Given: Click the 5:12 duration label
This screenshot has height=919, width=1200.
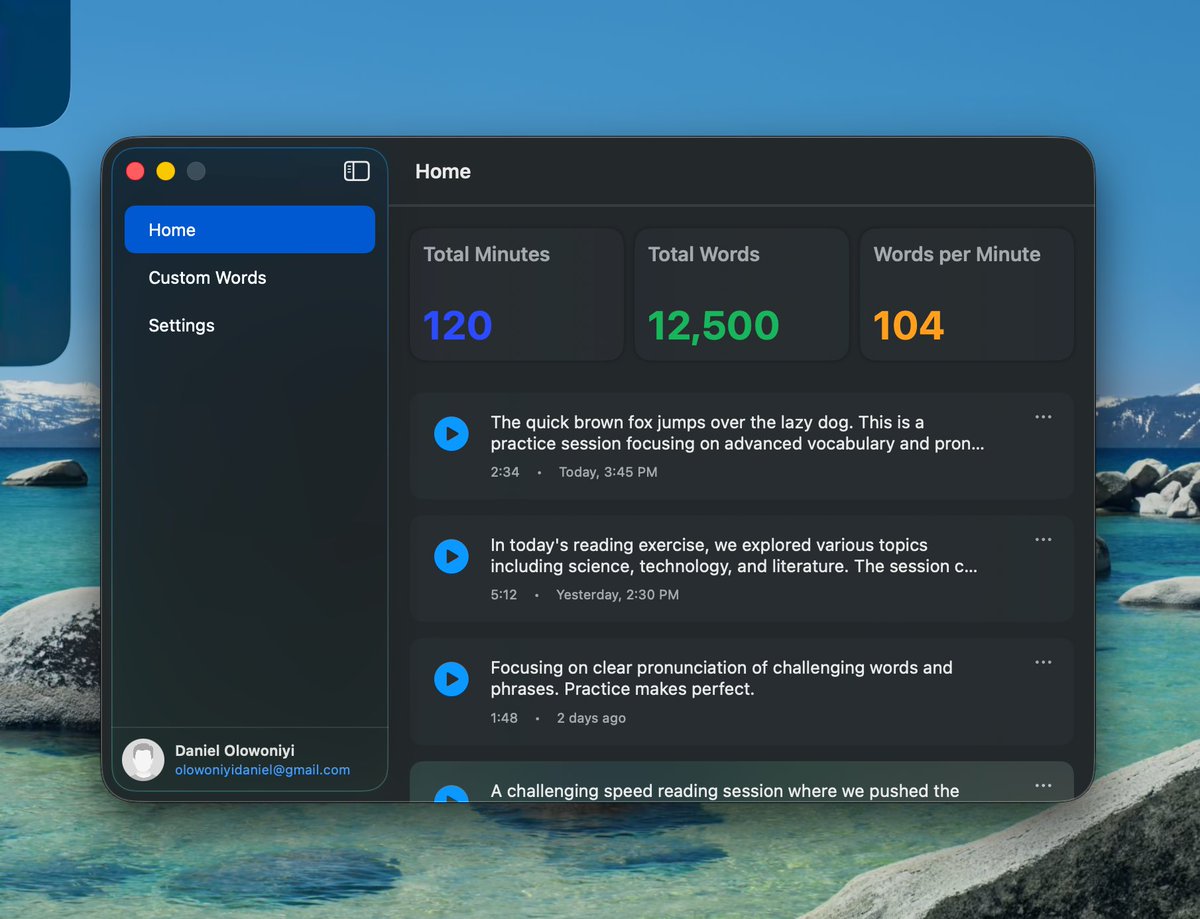Looking at the screenshot, I should pos(504,595).
